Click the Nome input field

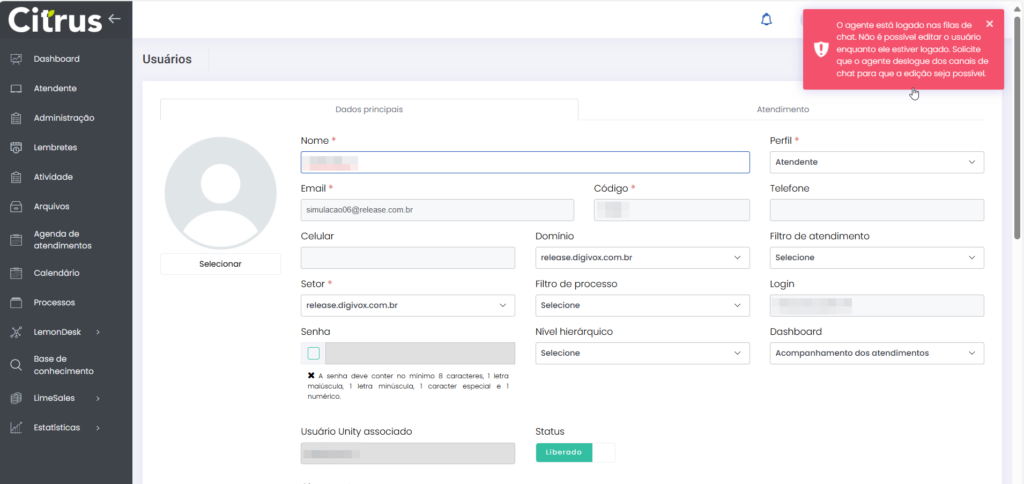pyautogui.click(x=525, y=162)
